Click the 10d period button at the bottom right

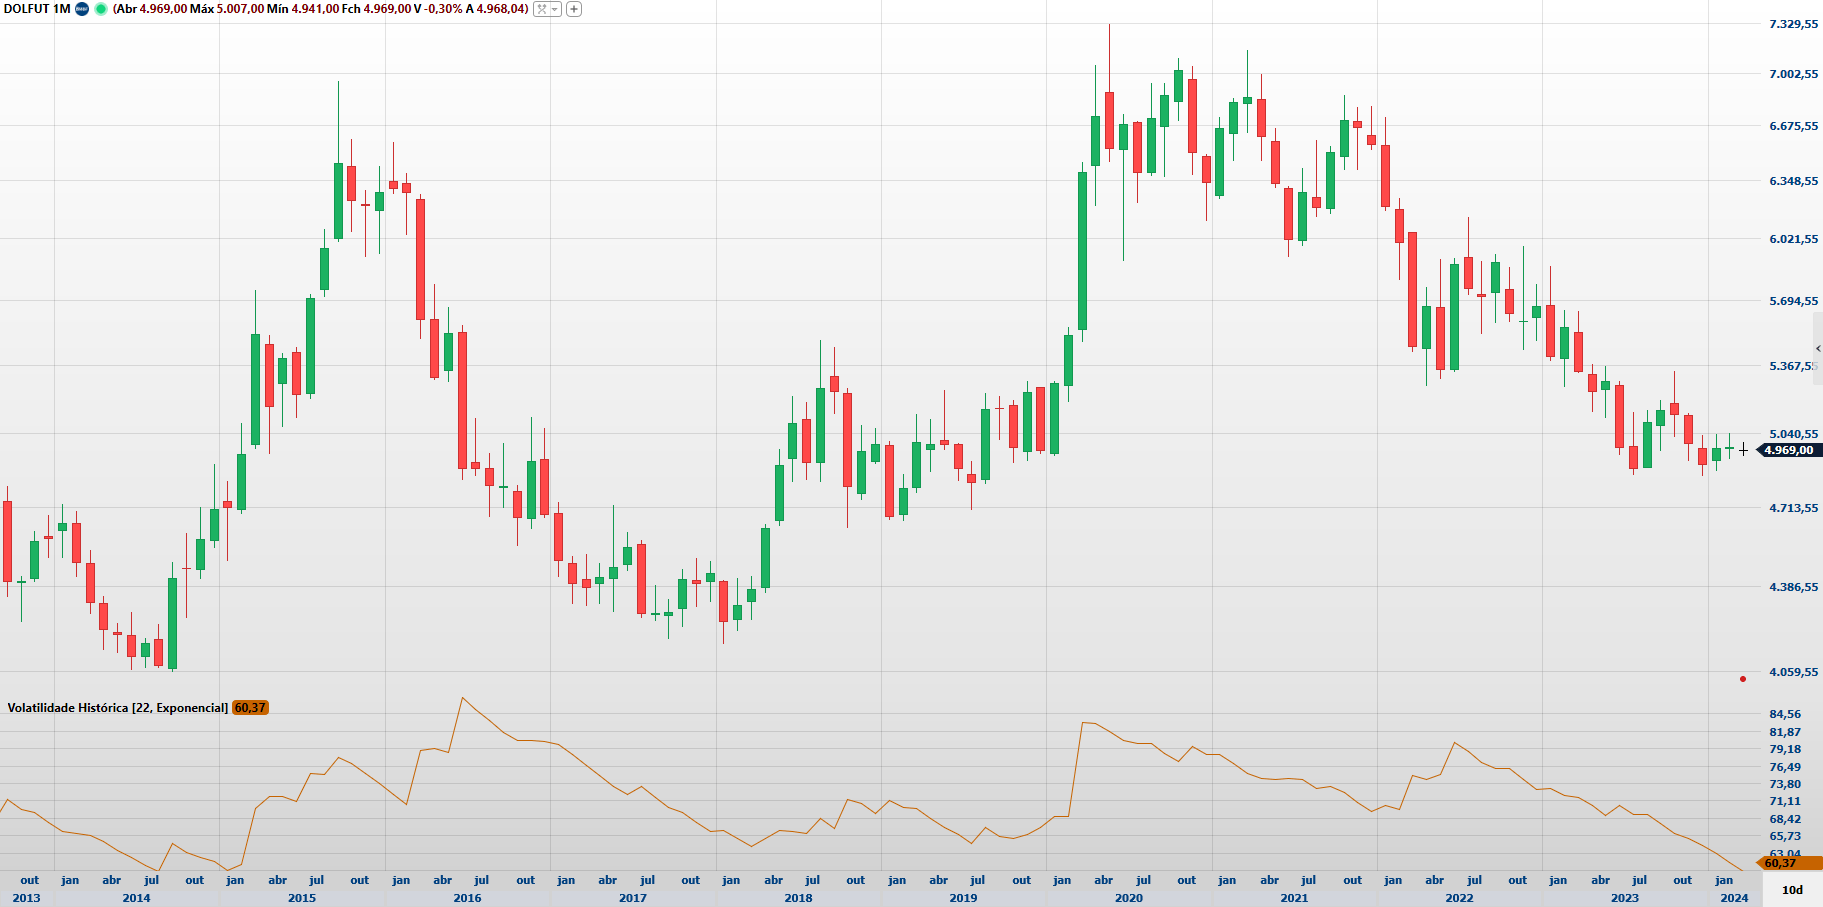coord(1792,890)
